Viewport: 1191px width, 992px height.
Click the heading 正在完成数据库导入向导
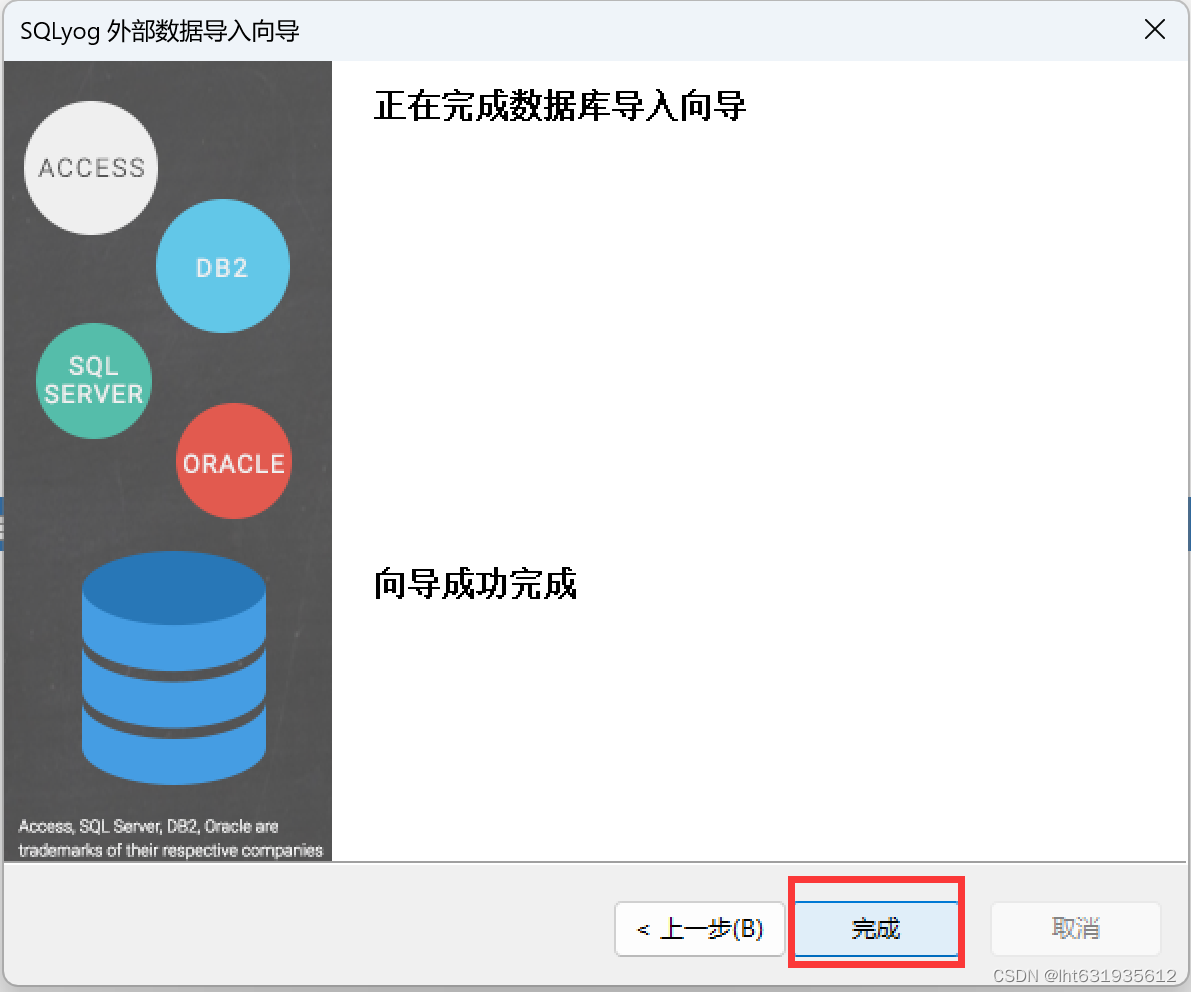561,106
